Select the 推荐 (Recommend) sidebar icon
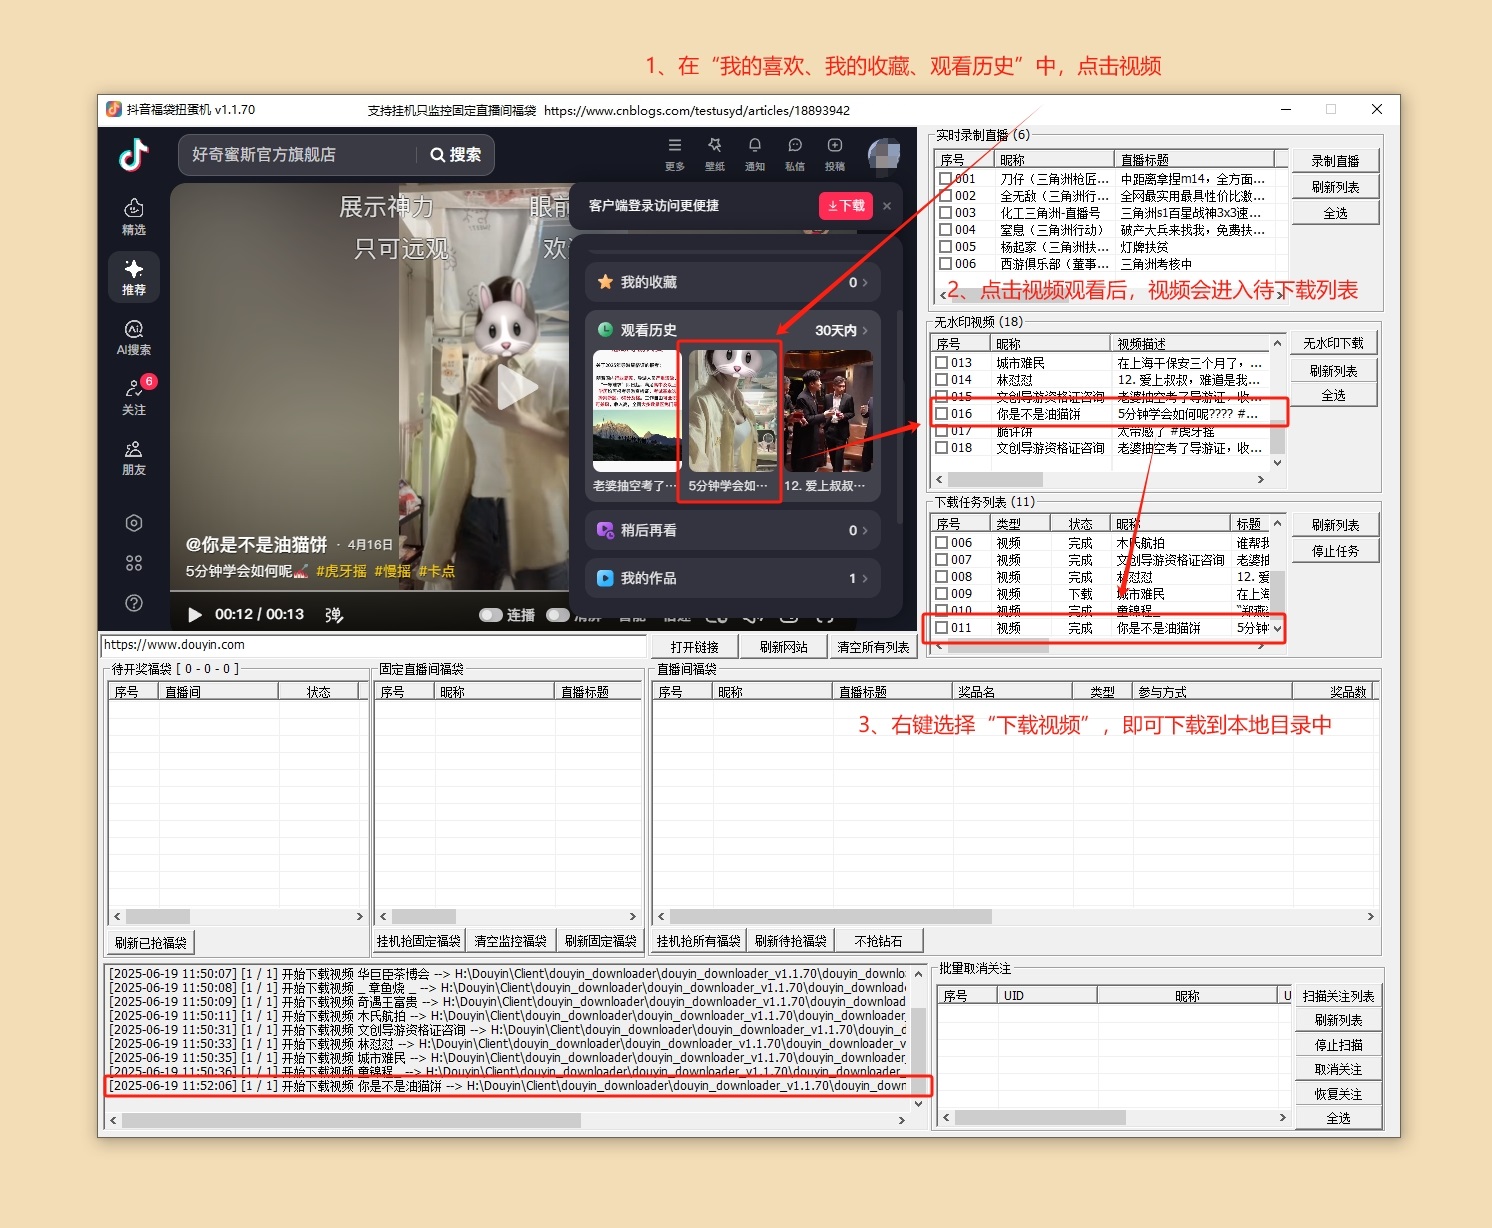Screen dimensions: 1492x1228 (133, 278)
